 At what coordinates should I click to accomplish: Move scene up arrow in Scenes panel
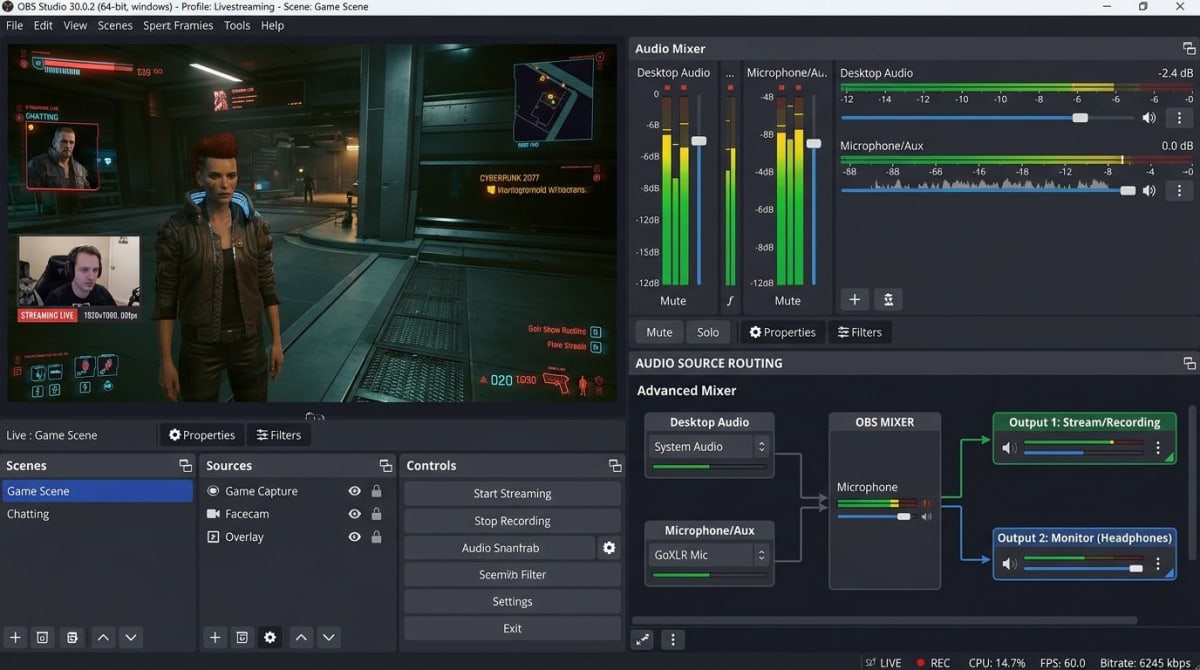[103, 637]
